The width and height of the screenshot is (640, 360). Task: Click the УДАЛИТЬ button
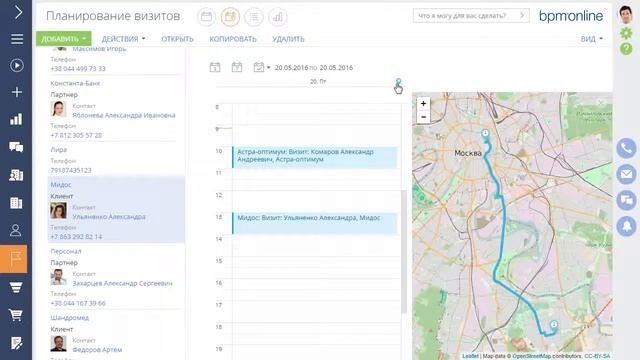[x=288, y=39]
